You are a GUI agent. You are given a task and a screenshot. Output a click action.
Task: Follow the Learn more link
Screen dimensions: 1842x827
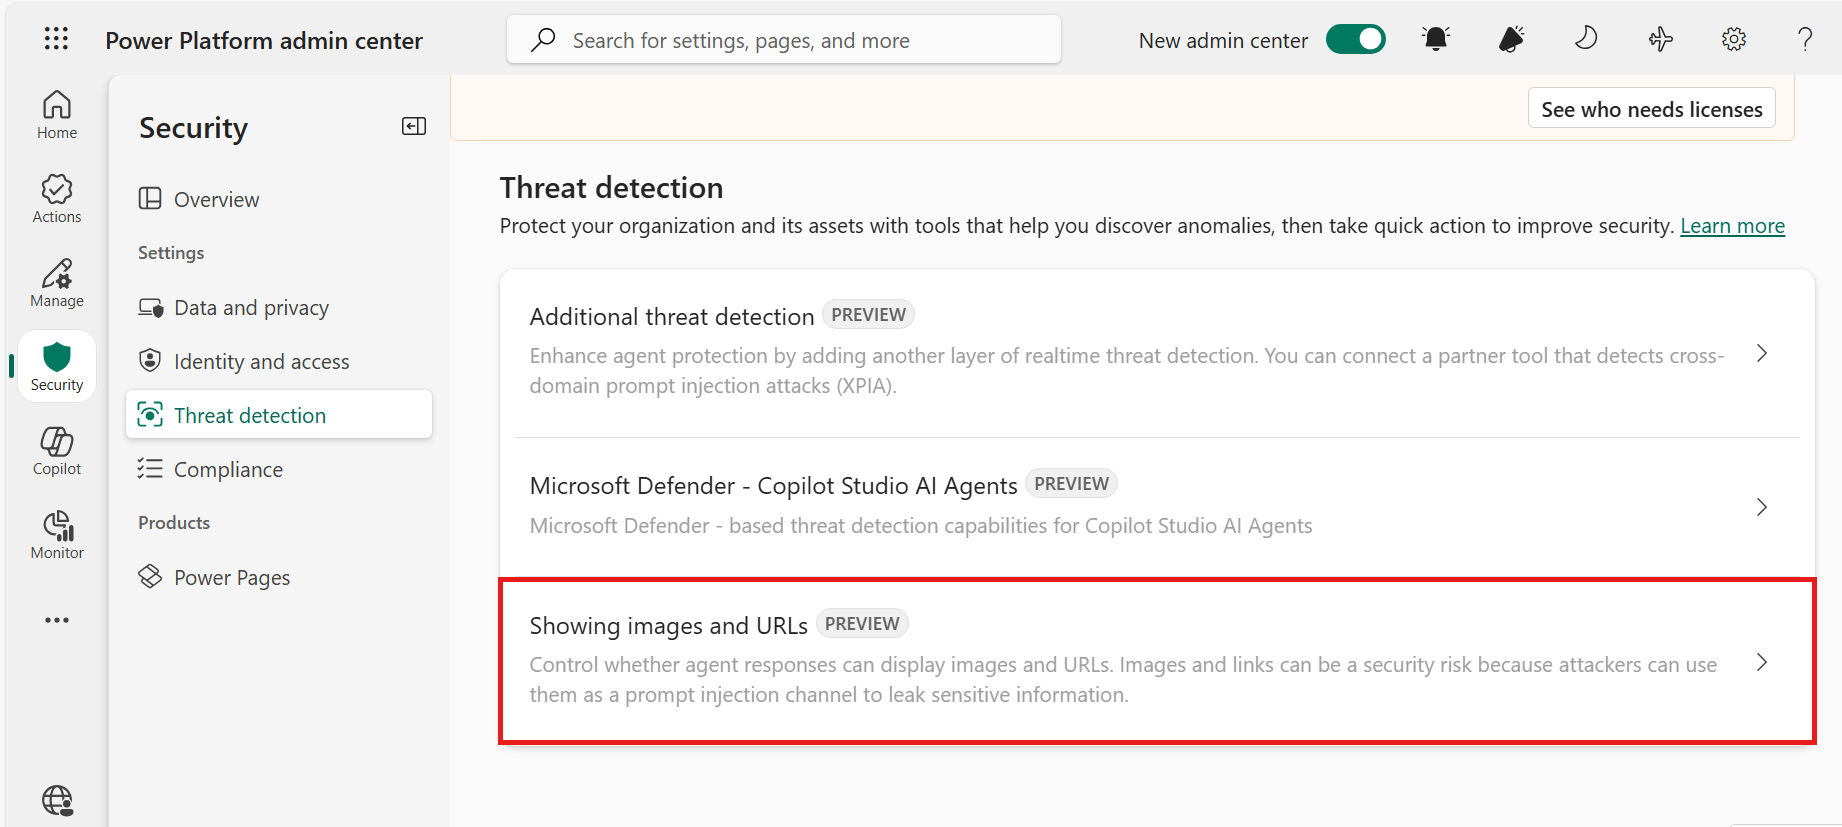click(x=1732, y=226)
